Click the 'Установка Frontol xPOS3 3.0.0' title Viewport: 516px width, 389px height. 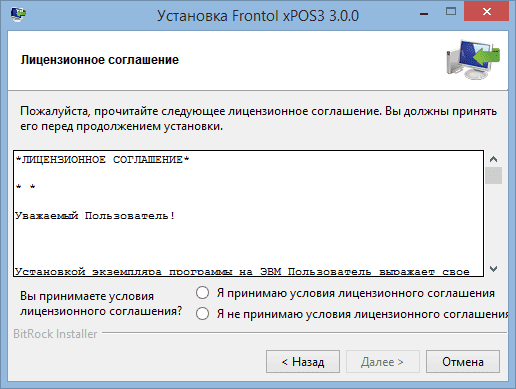(x=258, y=16)
